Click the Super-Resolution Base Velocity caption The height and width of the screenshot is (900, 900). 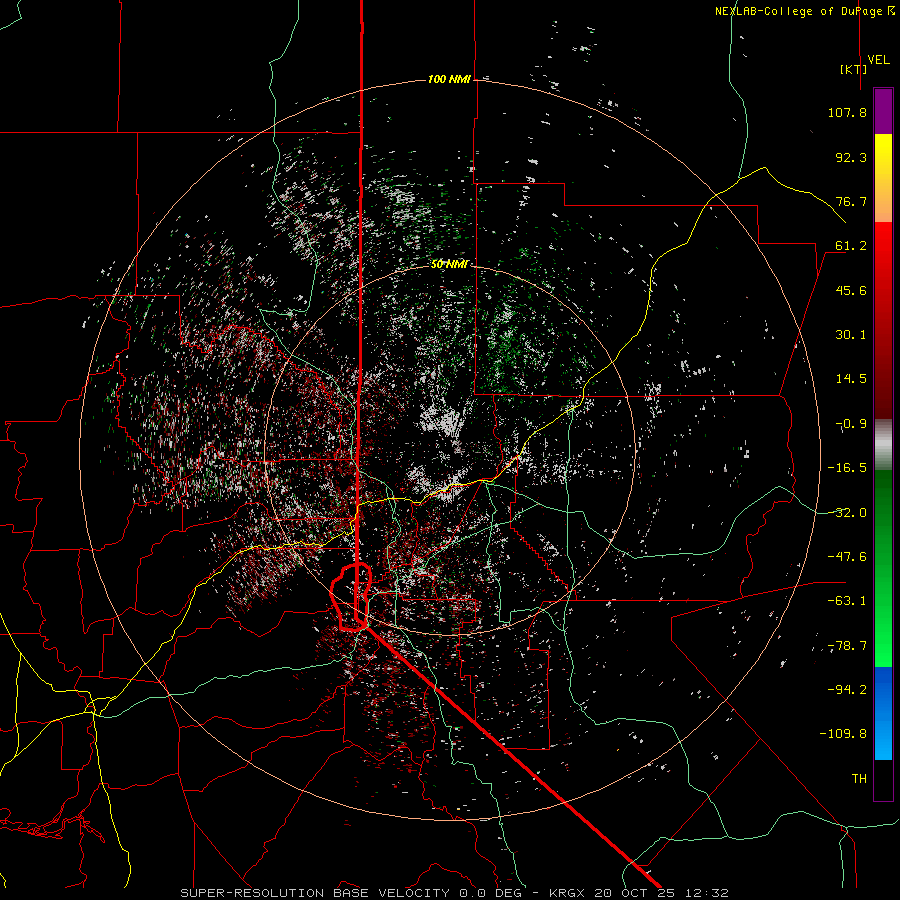point(455,893)
